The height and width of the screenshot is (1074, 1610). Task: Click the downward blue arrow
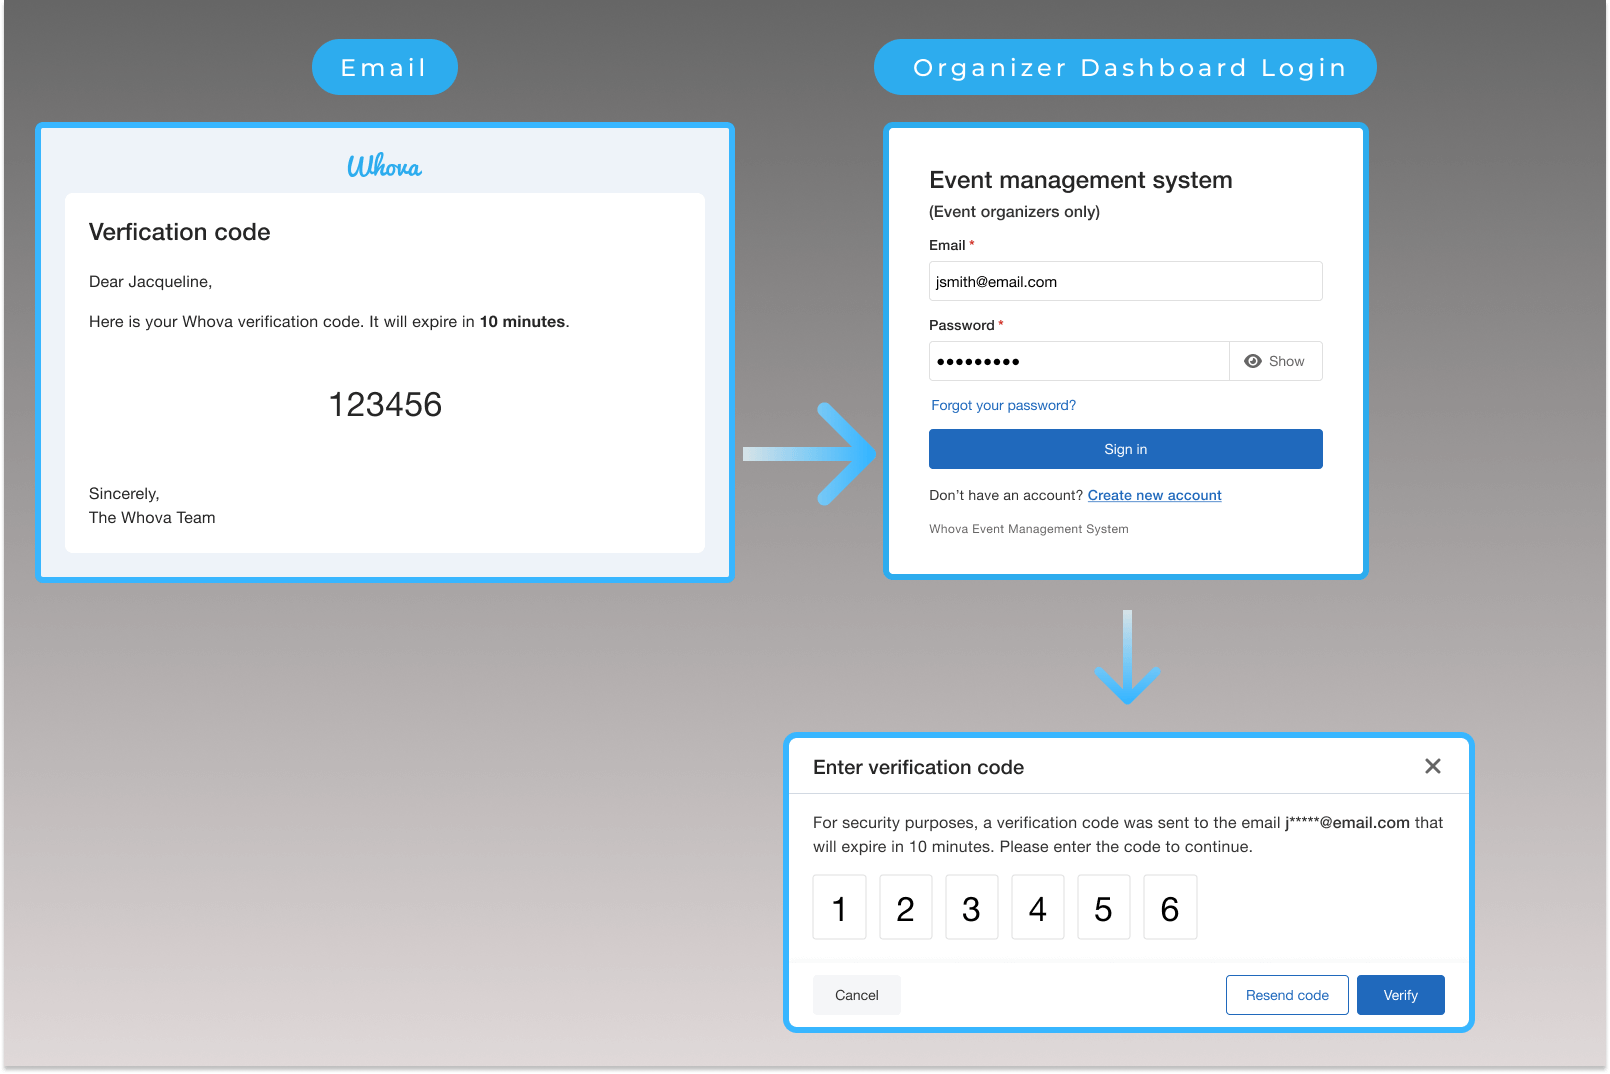pos(1127,659)
